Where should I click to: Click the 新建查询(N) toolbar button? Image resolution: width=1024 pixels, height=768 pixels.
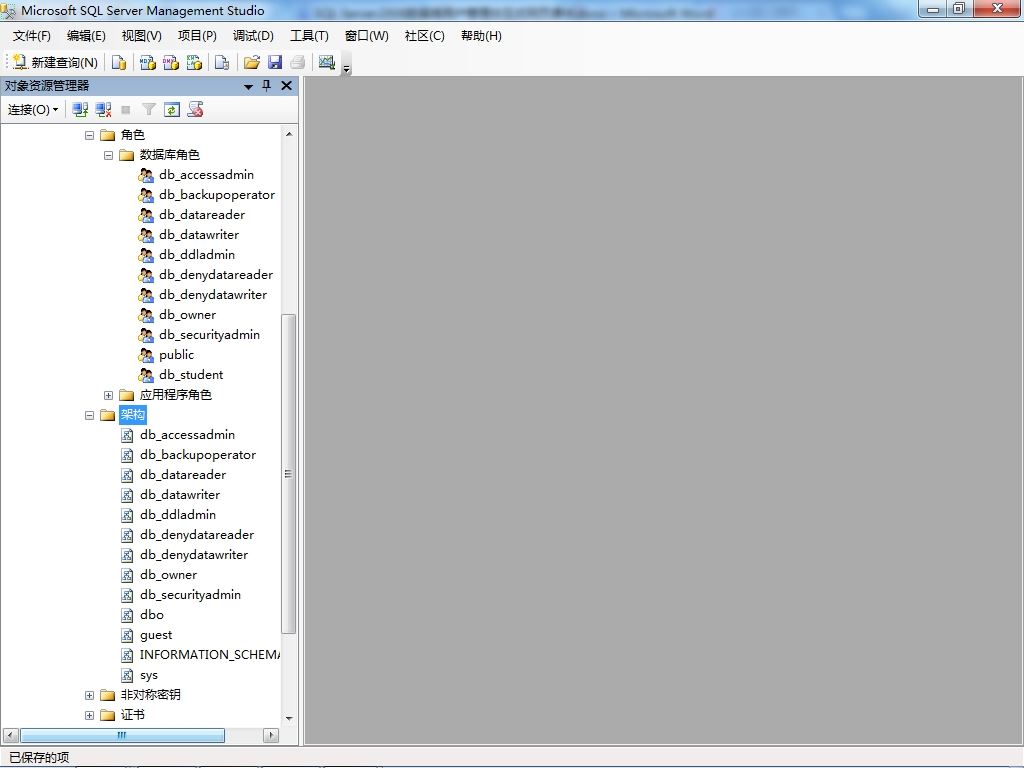[x=55, y=62]
